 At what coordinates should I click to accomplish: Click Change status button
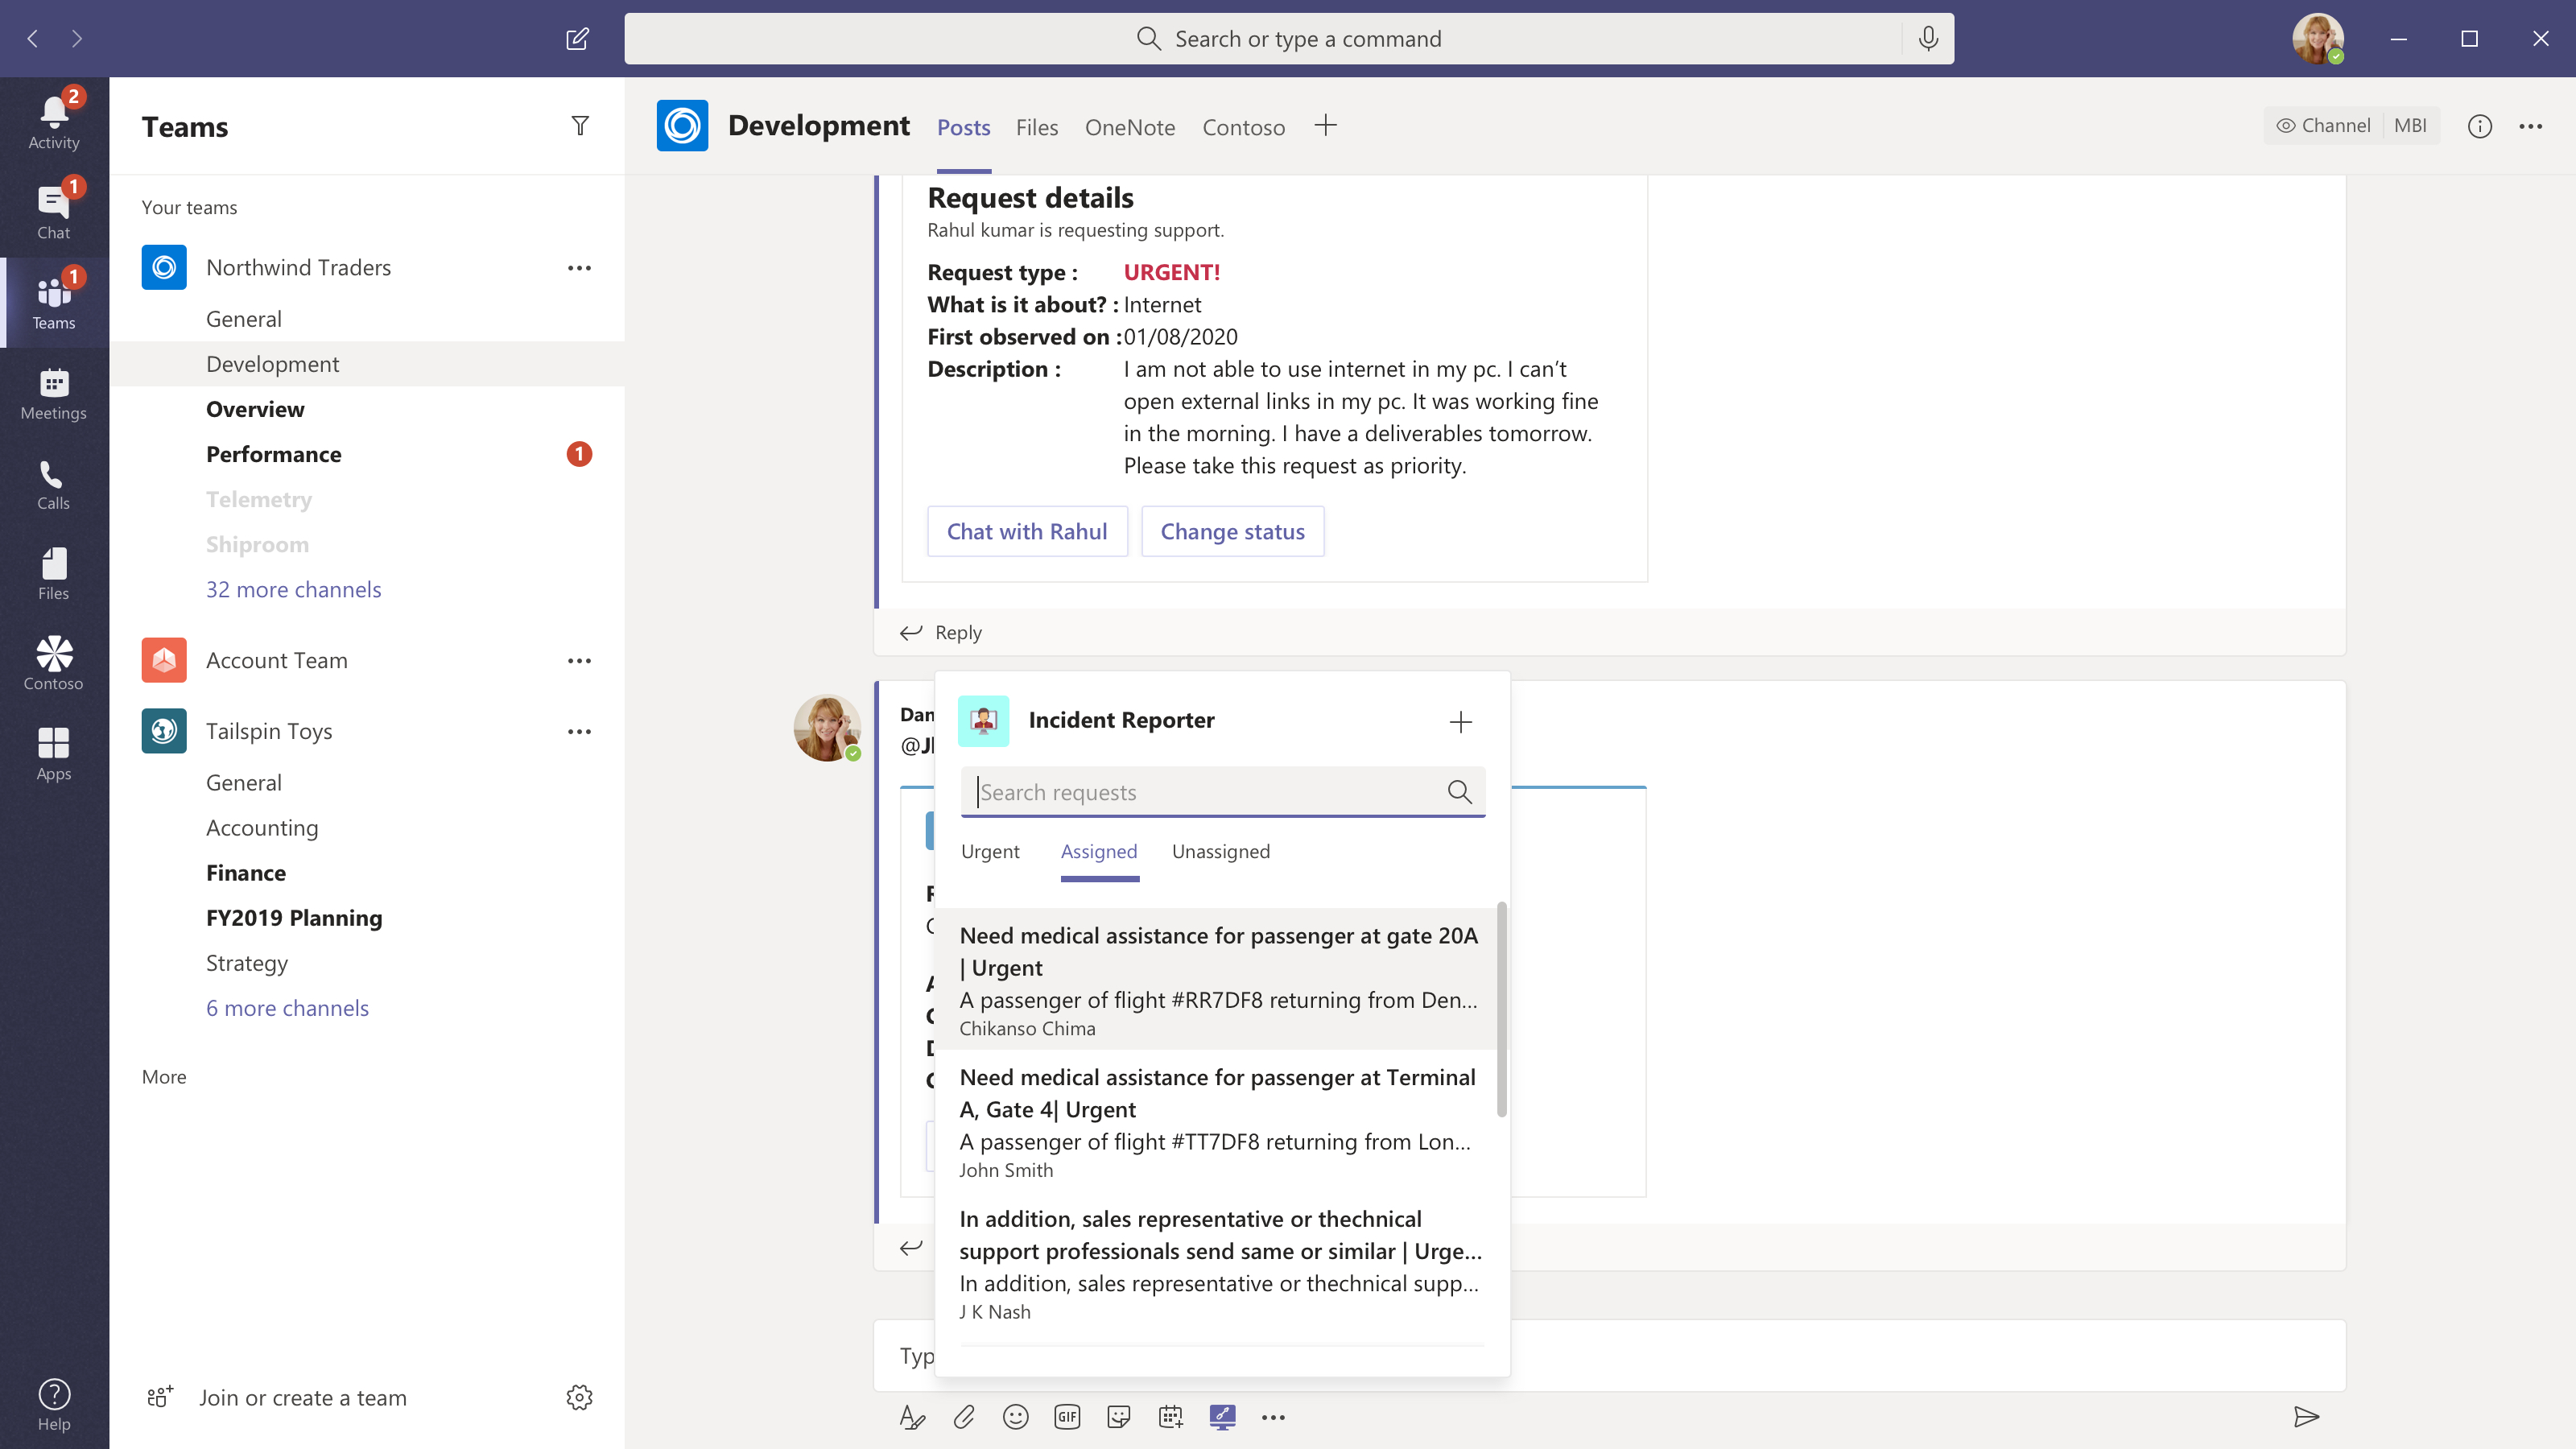[1233, 530]
